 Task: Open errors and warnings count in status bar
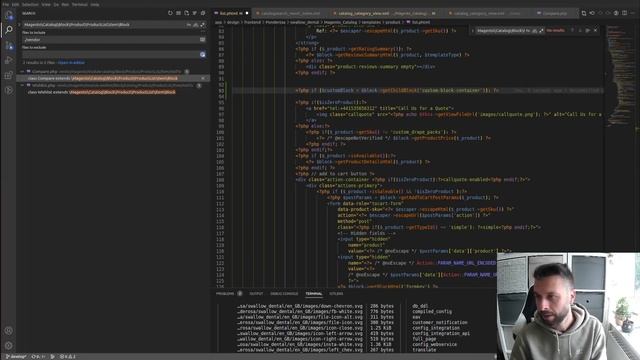coord(68,357)
